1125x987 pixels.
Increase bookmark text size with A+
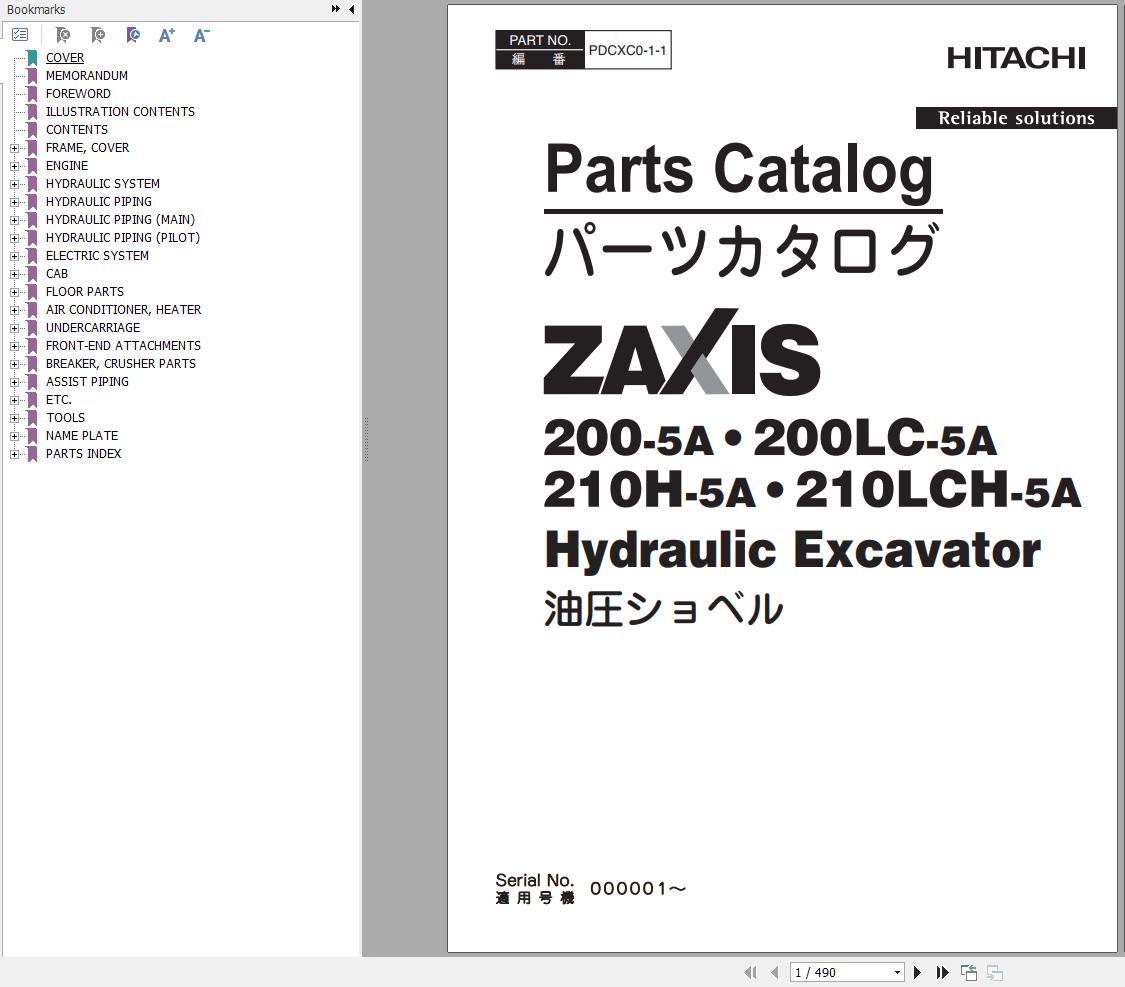166,35
